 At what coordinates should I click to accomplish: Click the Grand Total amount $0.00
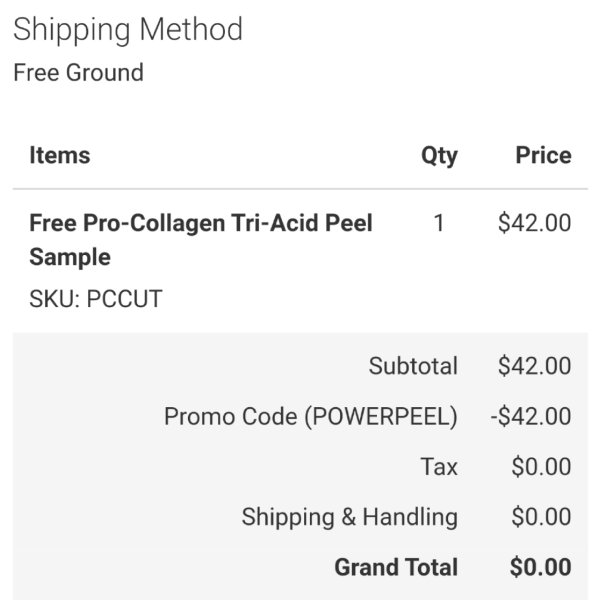[541, 567]
